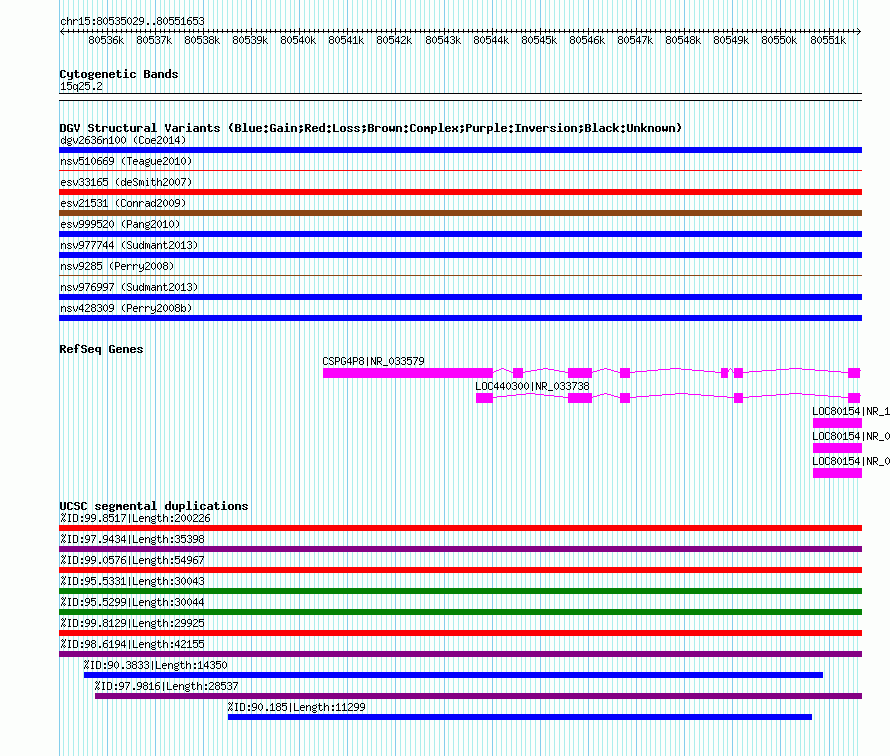The image size is (890, 756).
Task: Open the nsv9285 (Perry2008) variant label
Action: coord(117,266)
